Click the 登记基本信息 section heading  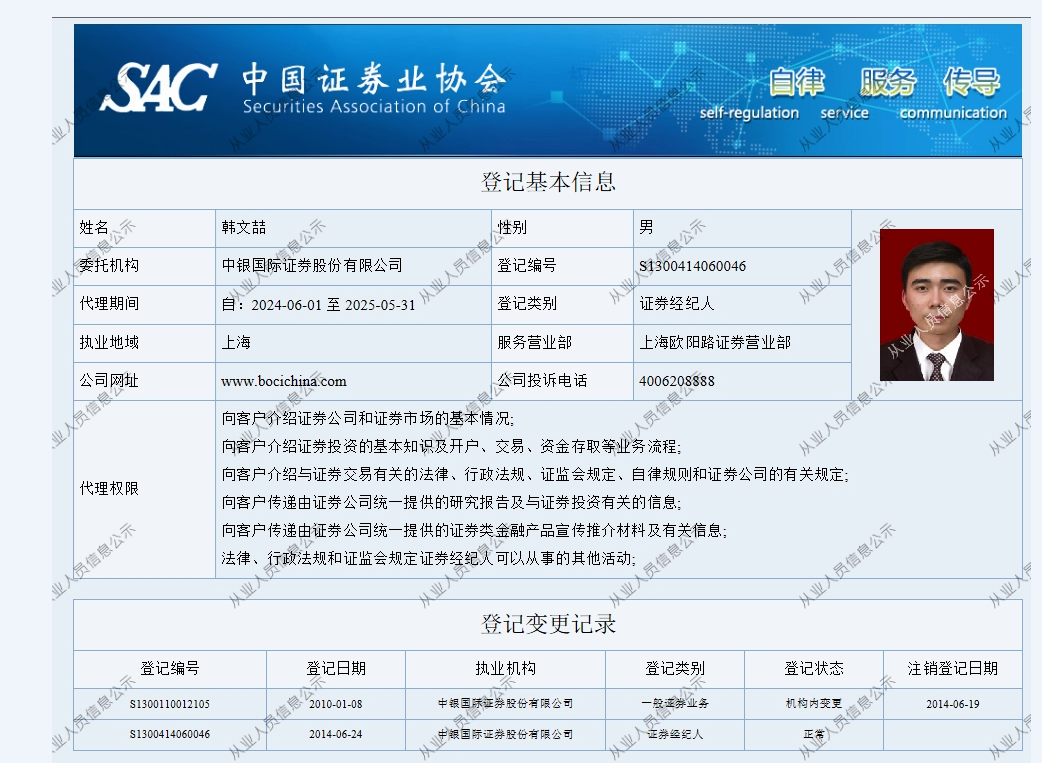point(548,182)
